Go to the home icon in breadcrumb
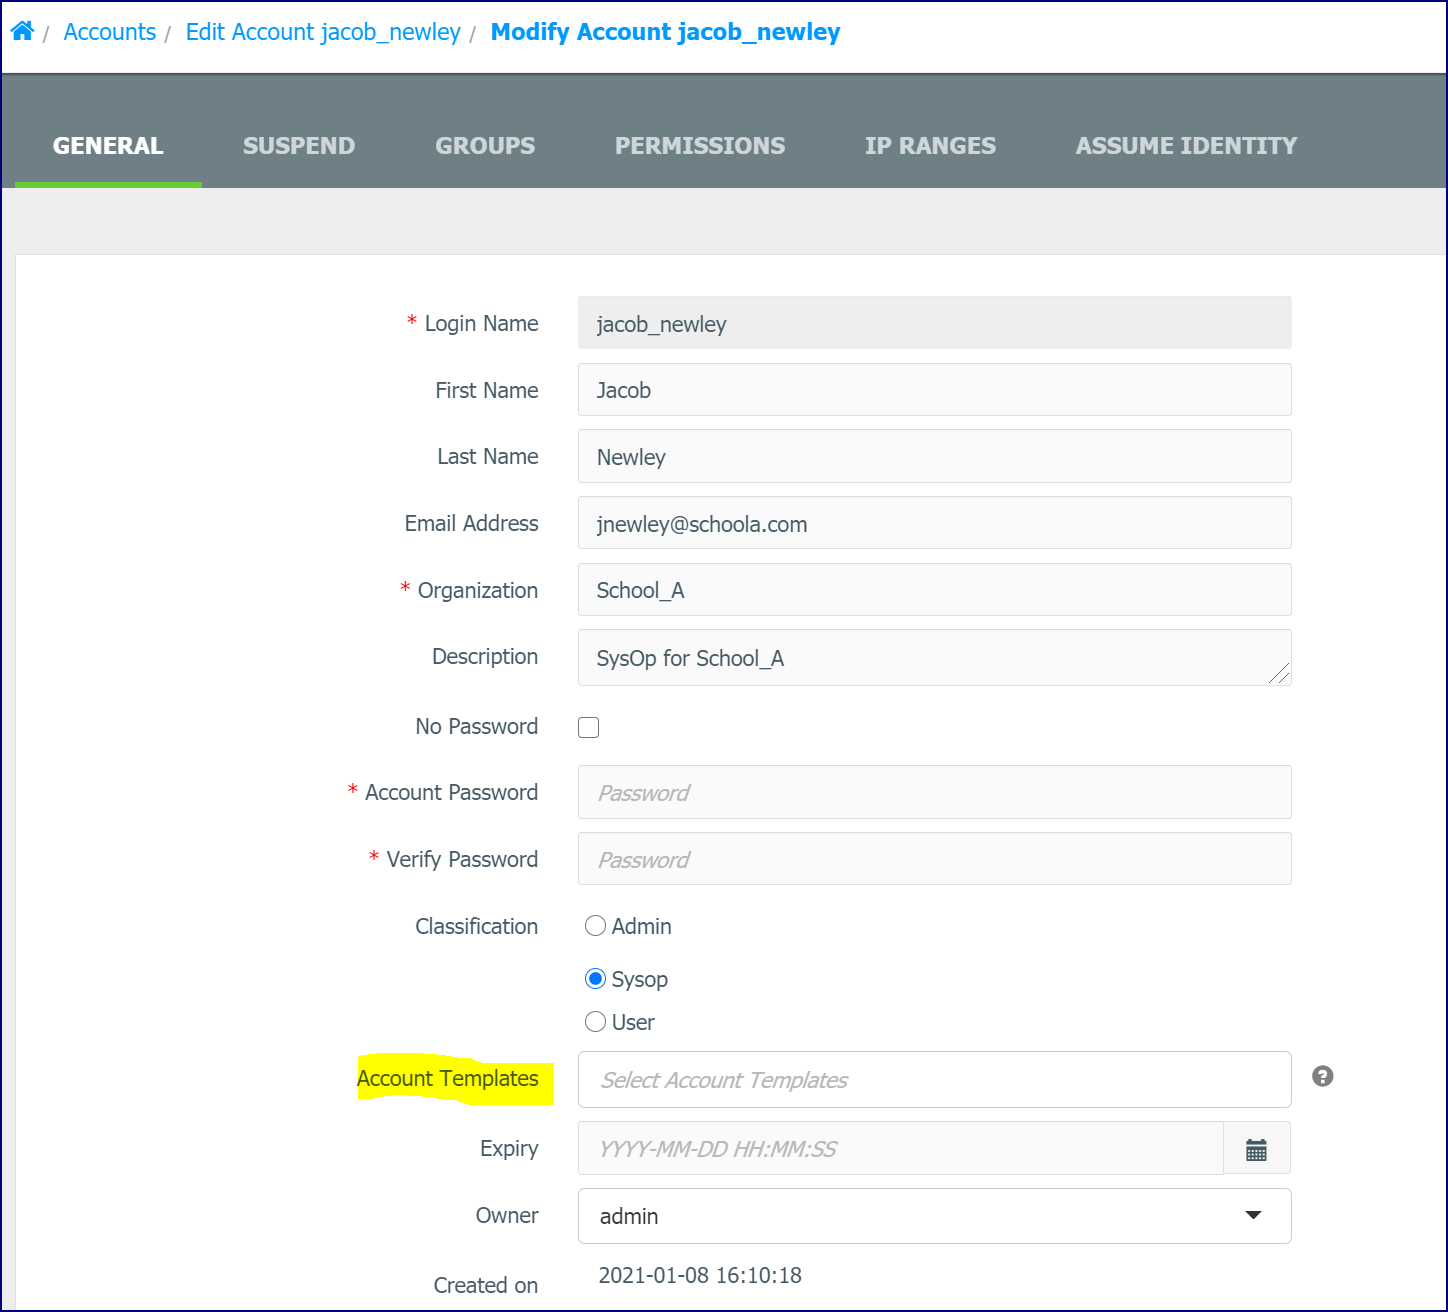 (x=22, y=31)
